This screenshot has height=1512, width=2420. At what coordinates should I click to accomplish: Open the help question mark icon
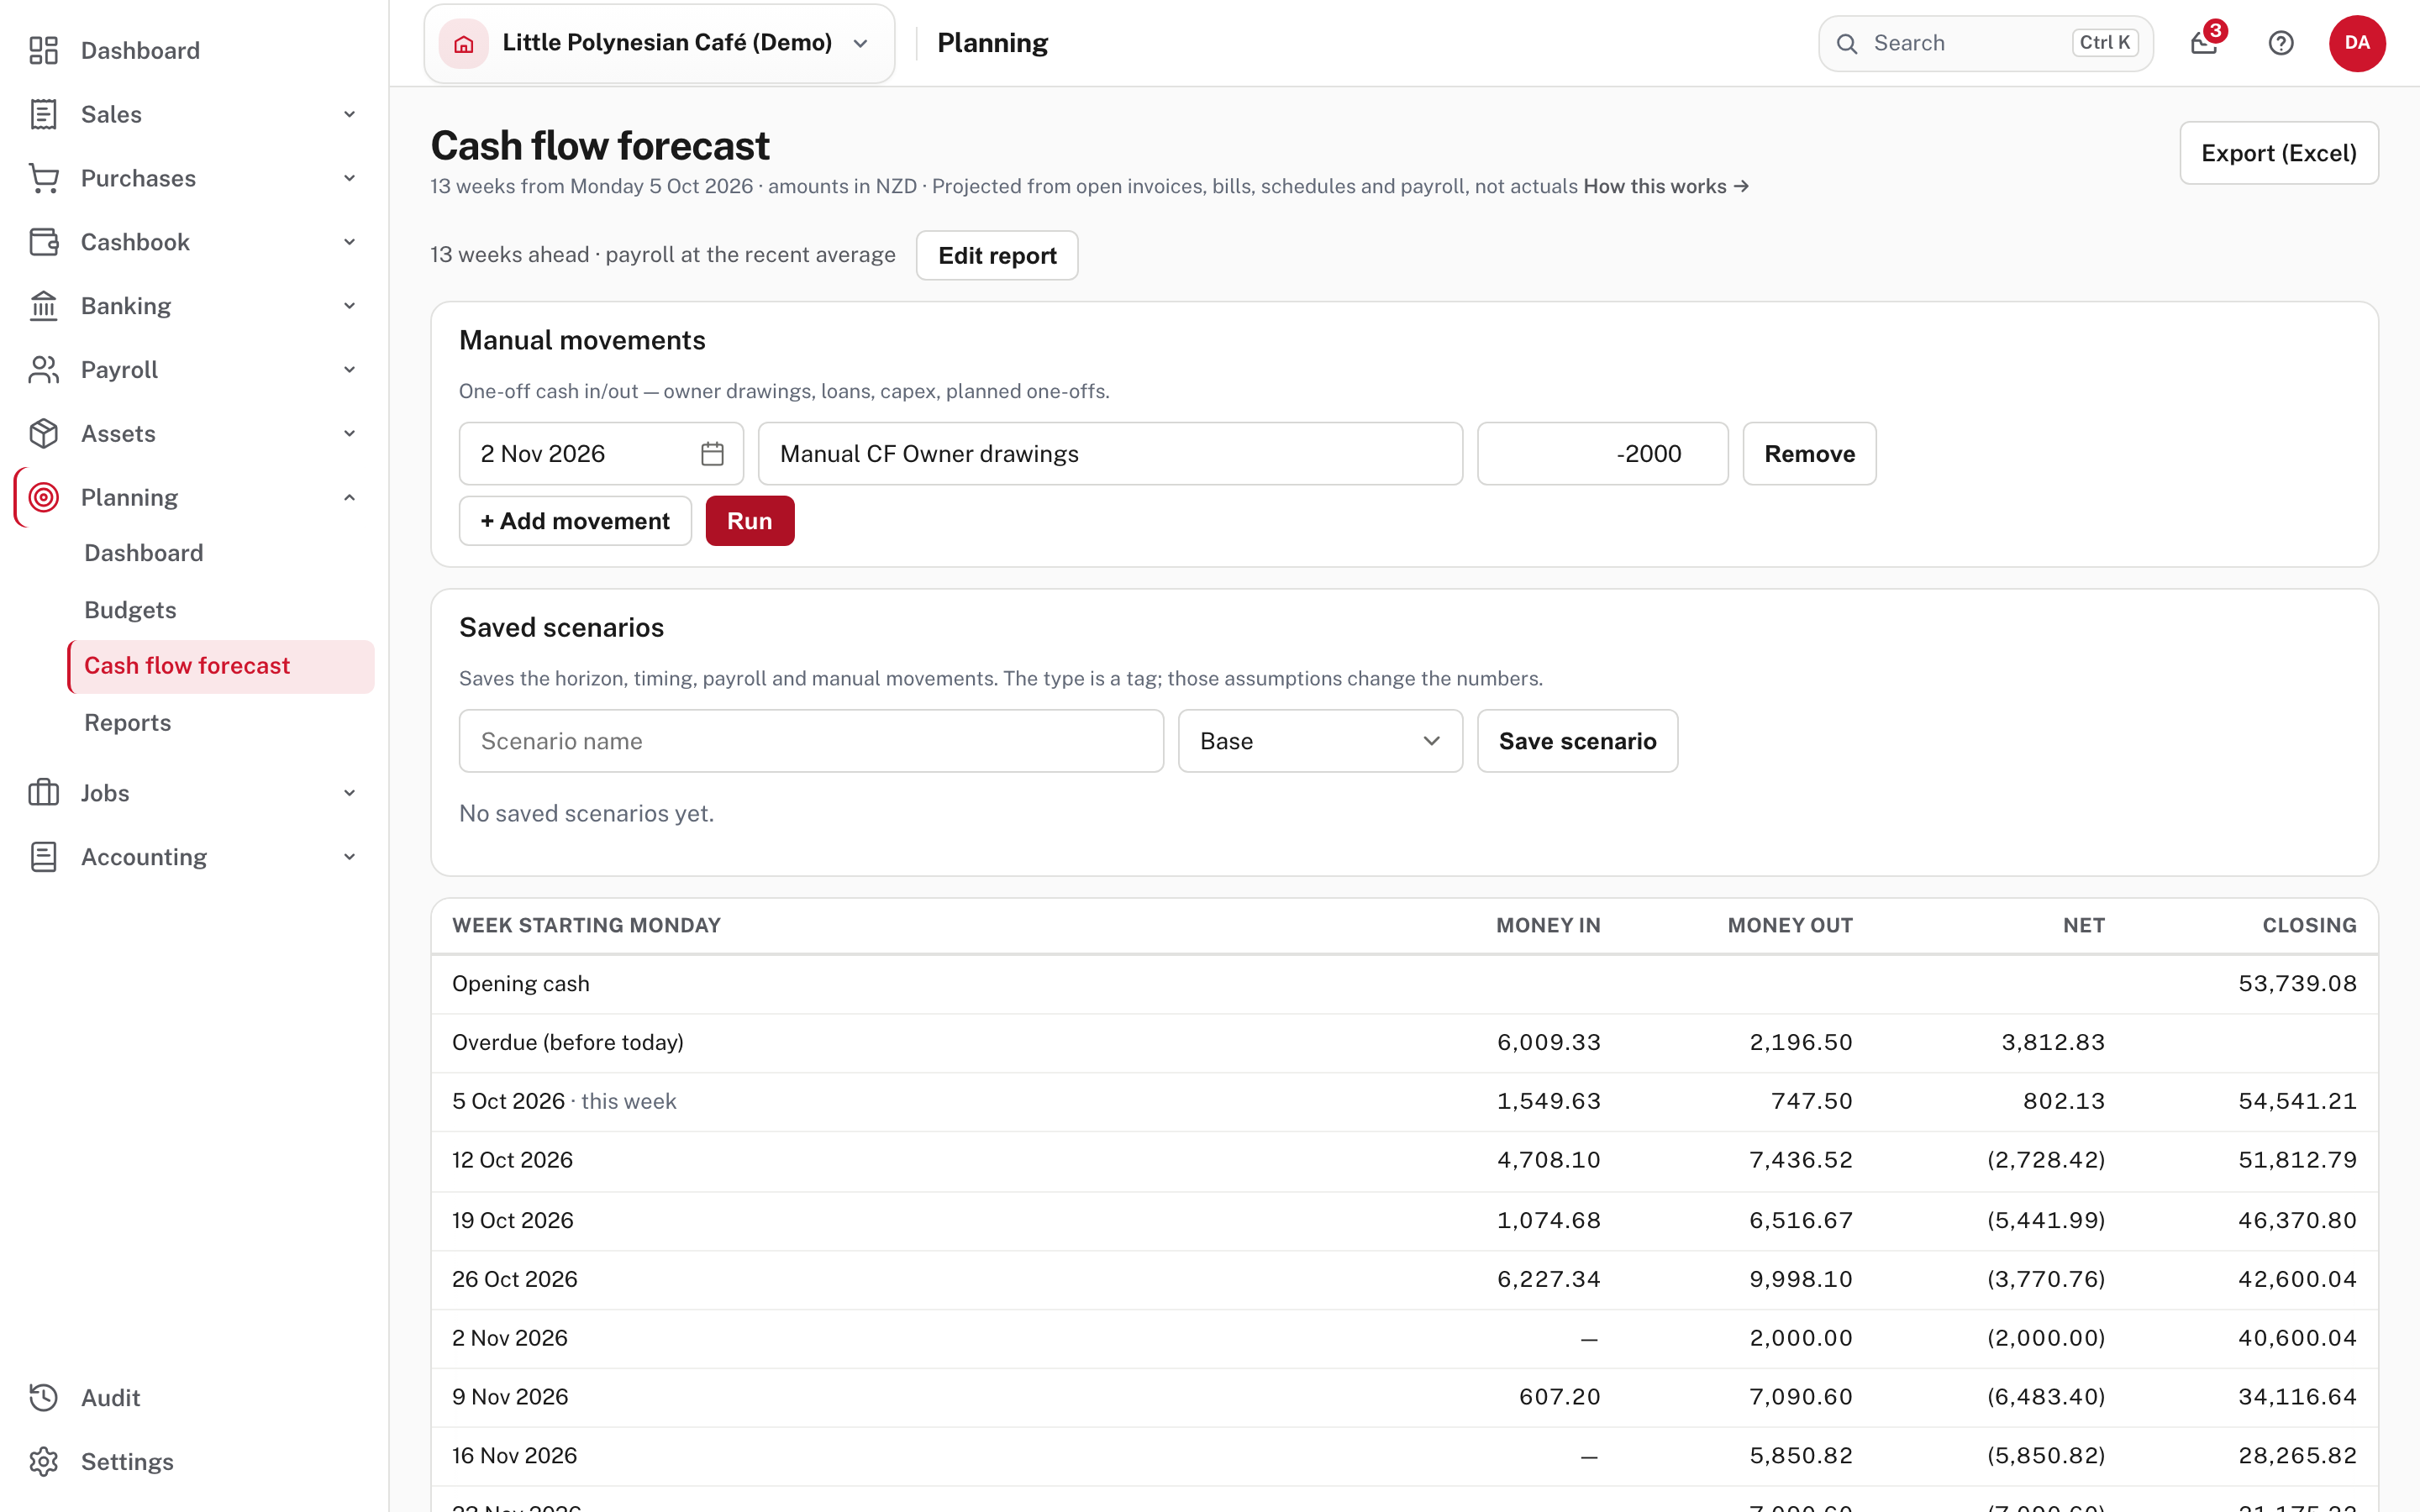pos(2281,43)
